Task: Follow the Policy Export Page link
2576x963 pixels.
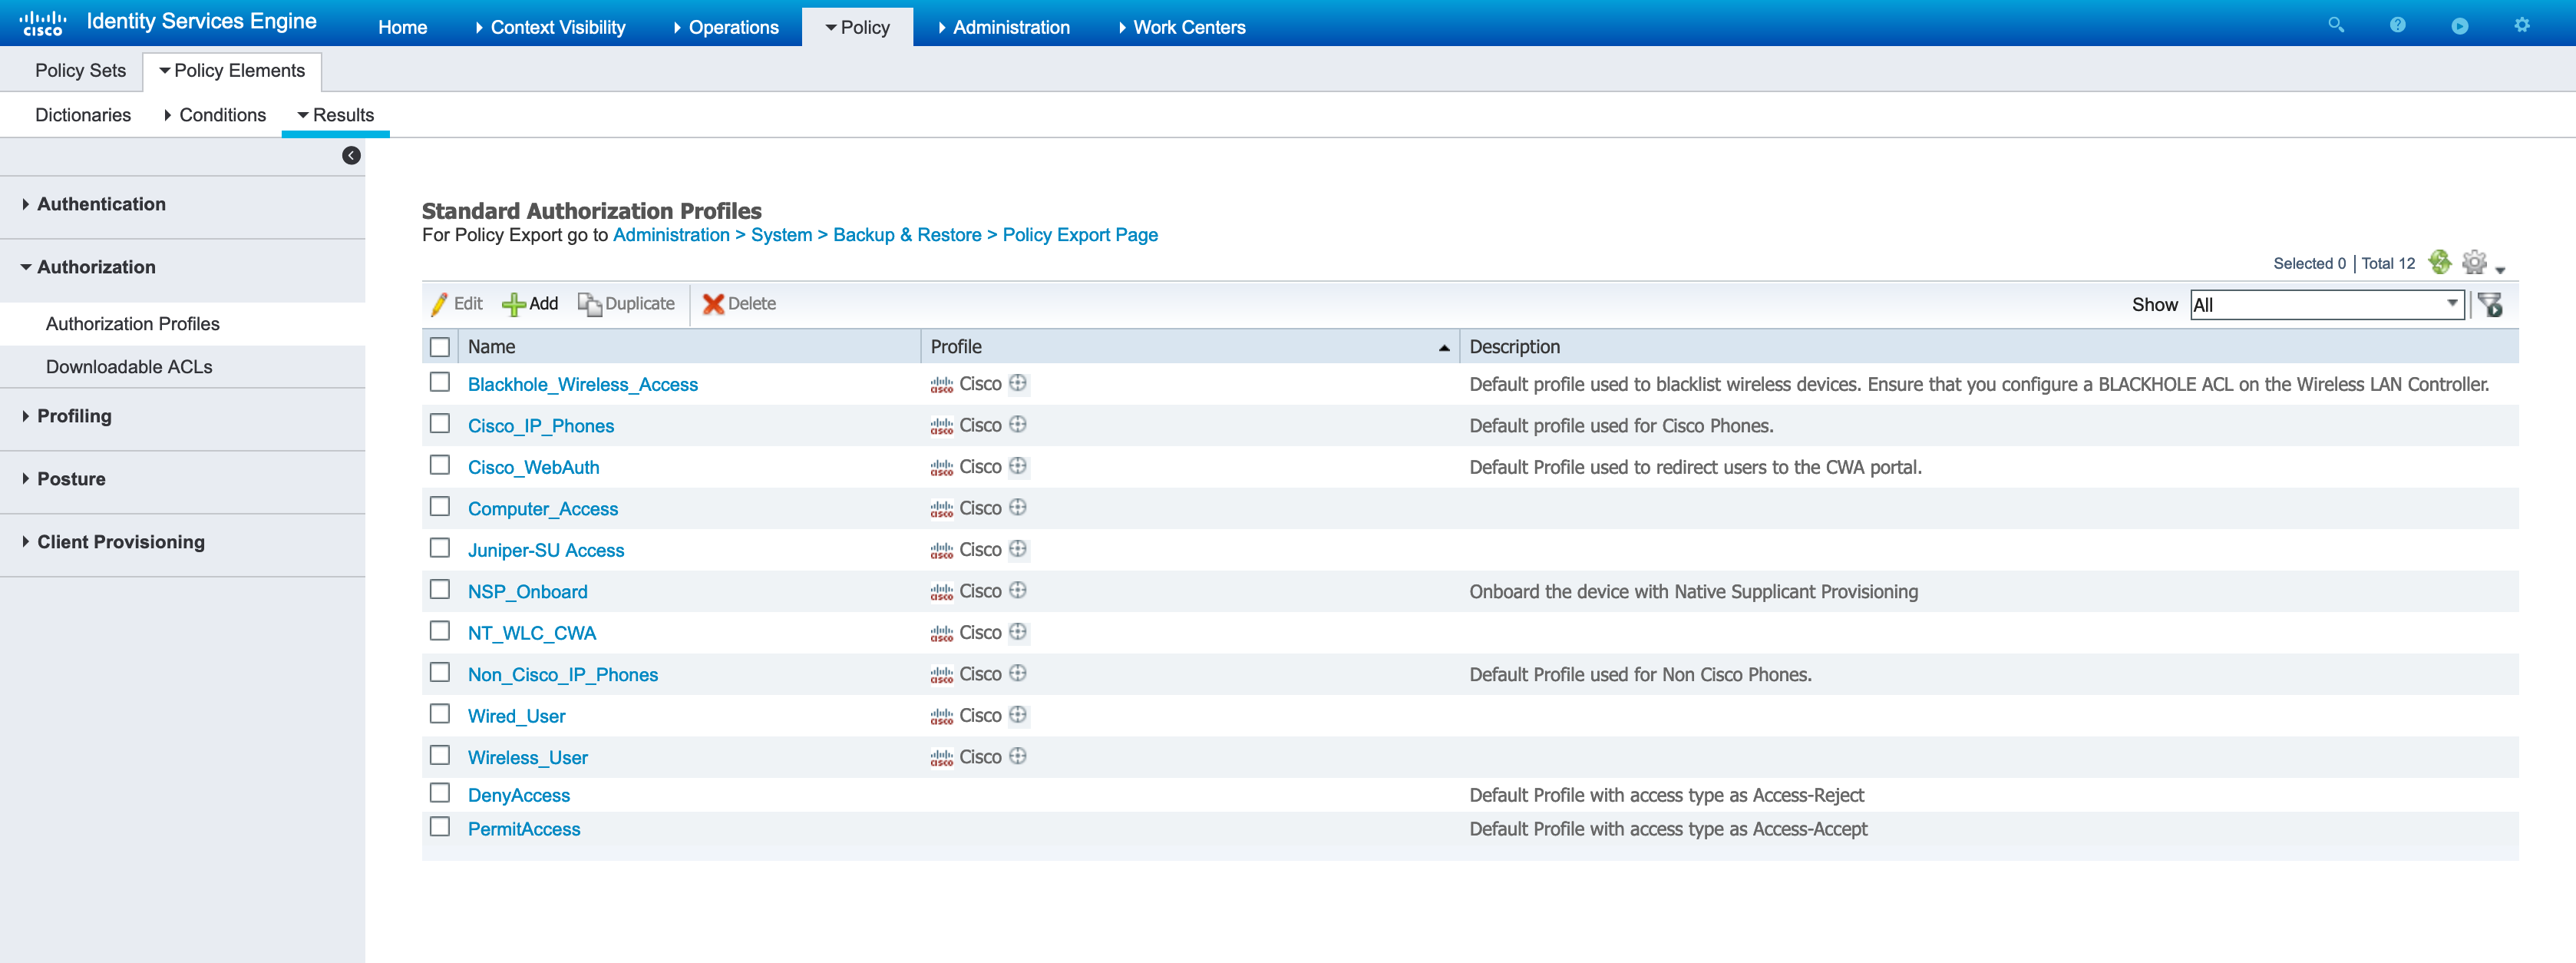Action: [x=1080, y=235]
